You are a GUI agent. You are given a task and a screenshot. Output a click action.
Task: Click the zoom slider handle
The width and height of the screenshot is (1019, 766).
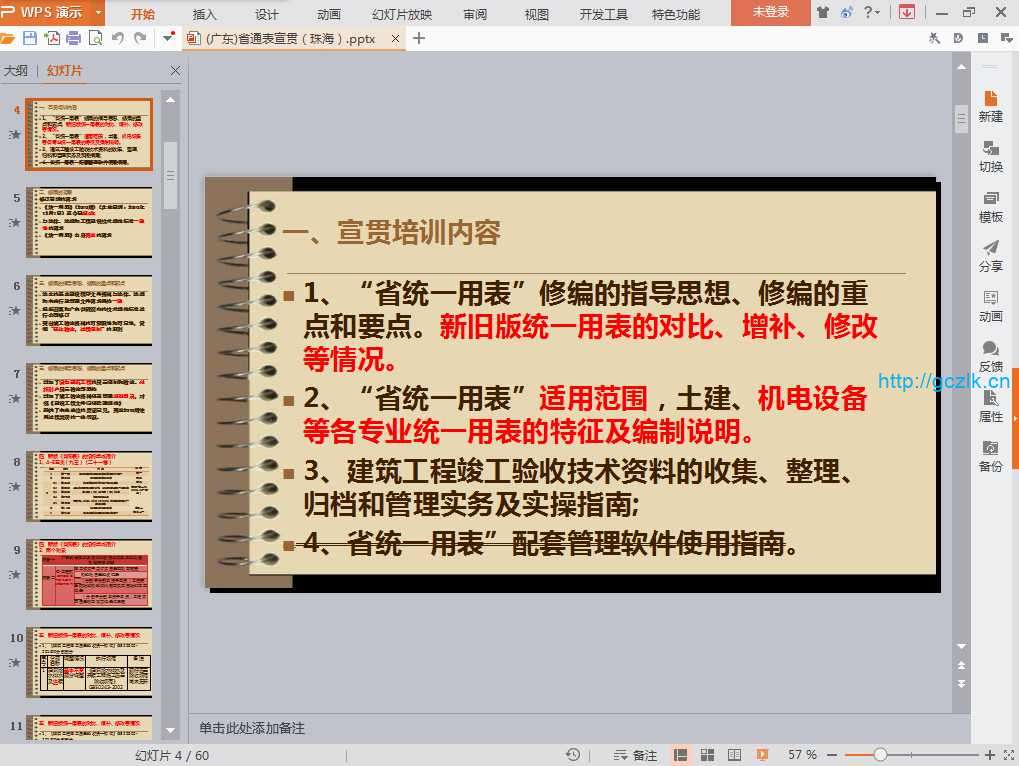click(880, 755)
